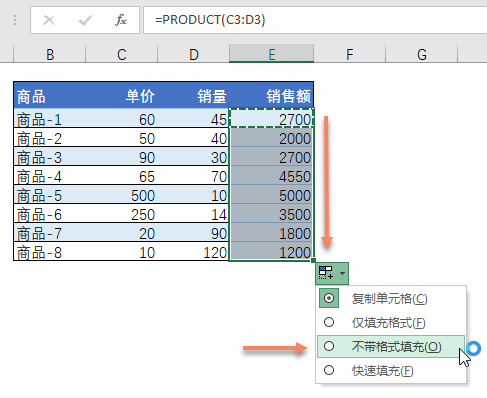Click sales value 1200 in 商品-8 row
Image resolution: width=487 pixels, height=398 pixels.
pos(272,252)
